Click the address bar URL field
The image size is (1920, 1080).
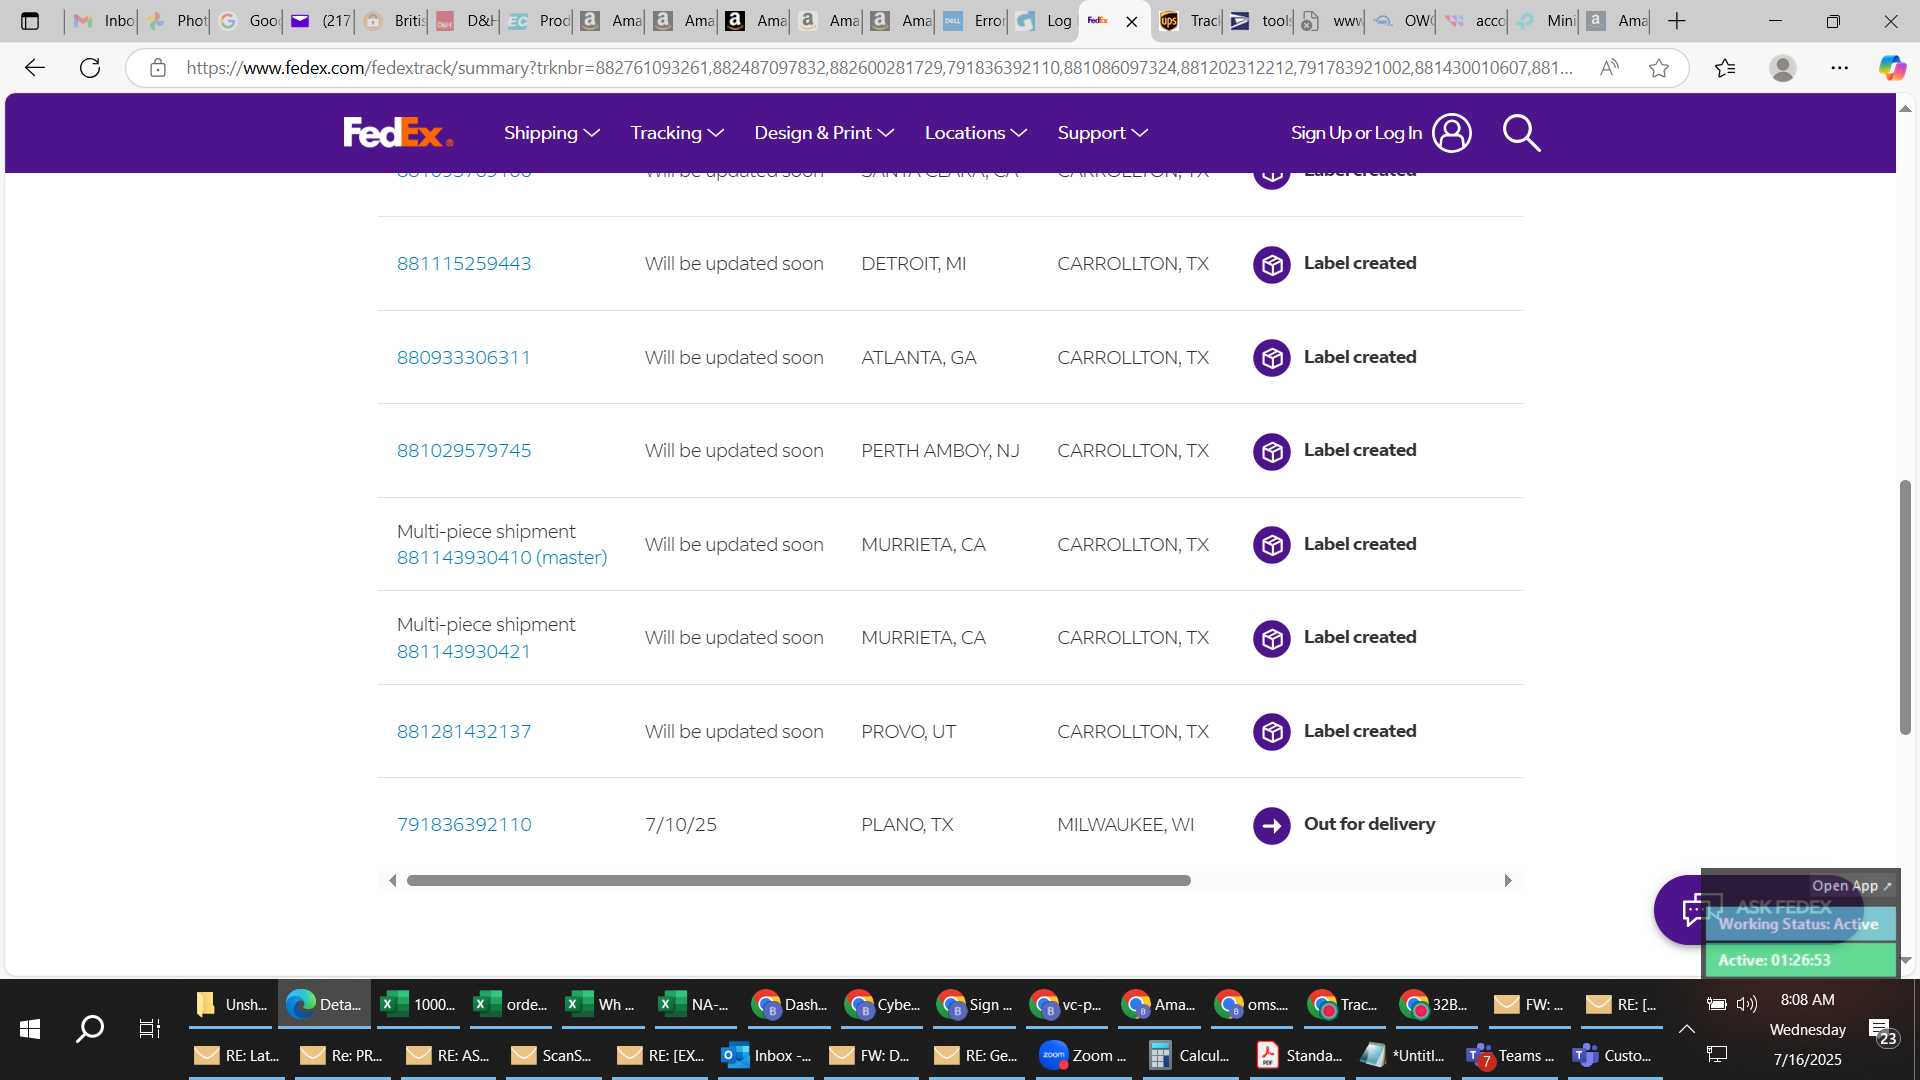(x=878, y=68)
